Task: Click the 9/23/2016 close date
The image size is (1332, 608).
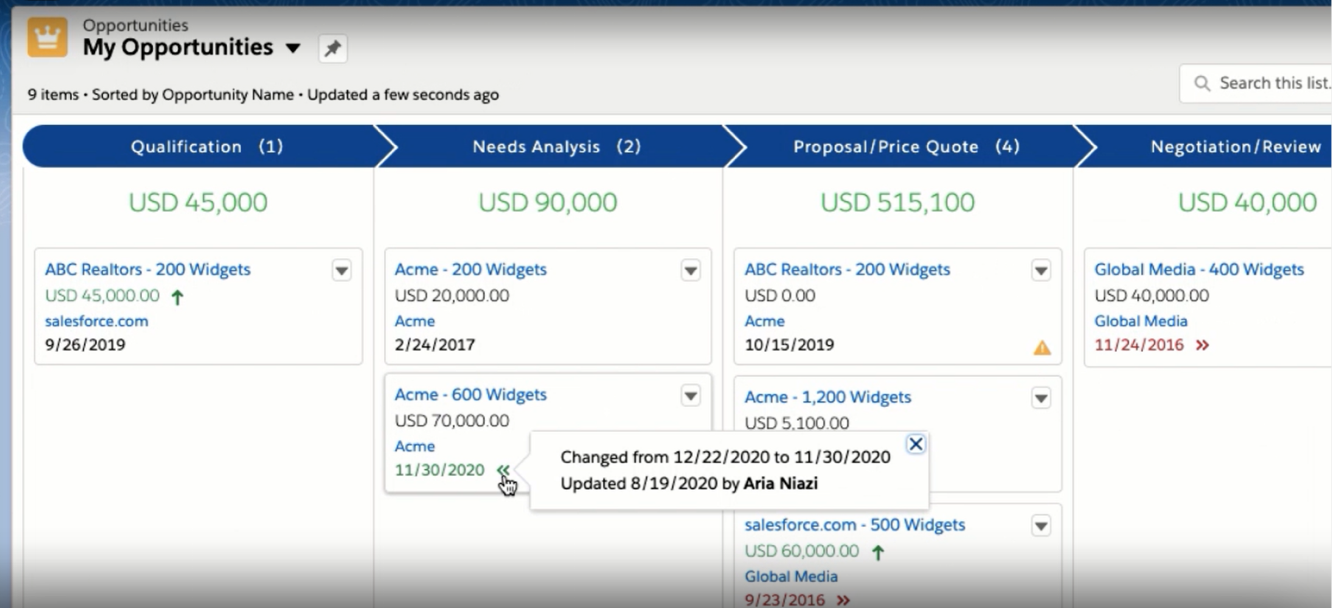Action: pos(785,601)
